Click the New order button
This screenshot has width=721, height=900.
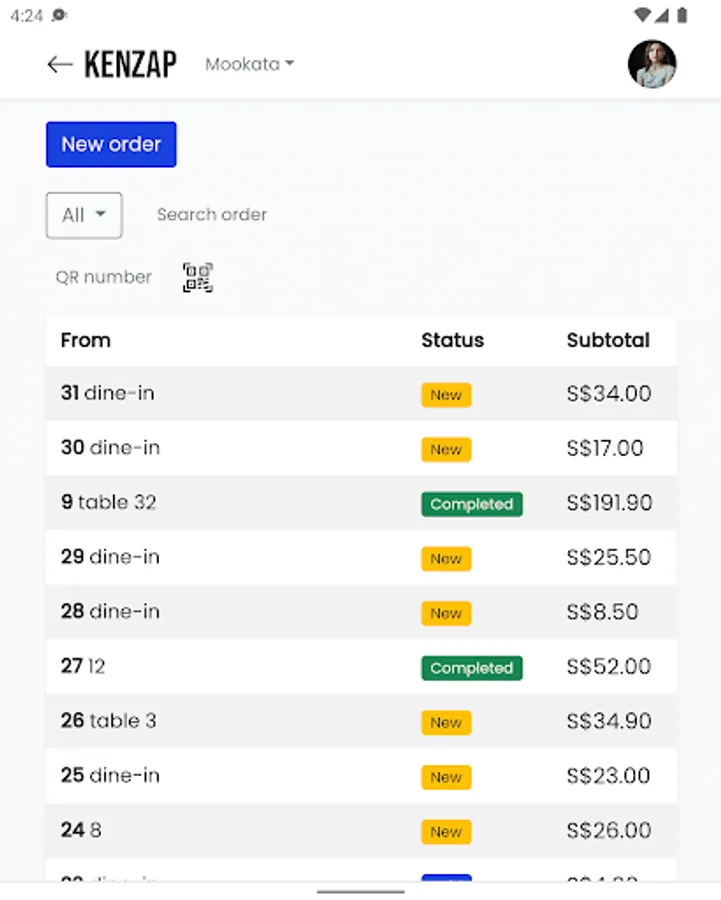[111, 144]
